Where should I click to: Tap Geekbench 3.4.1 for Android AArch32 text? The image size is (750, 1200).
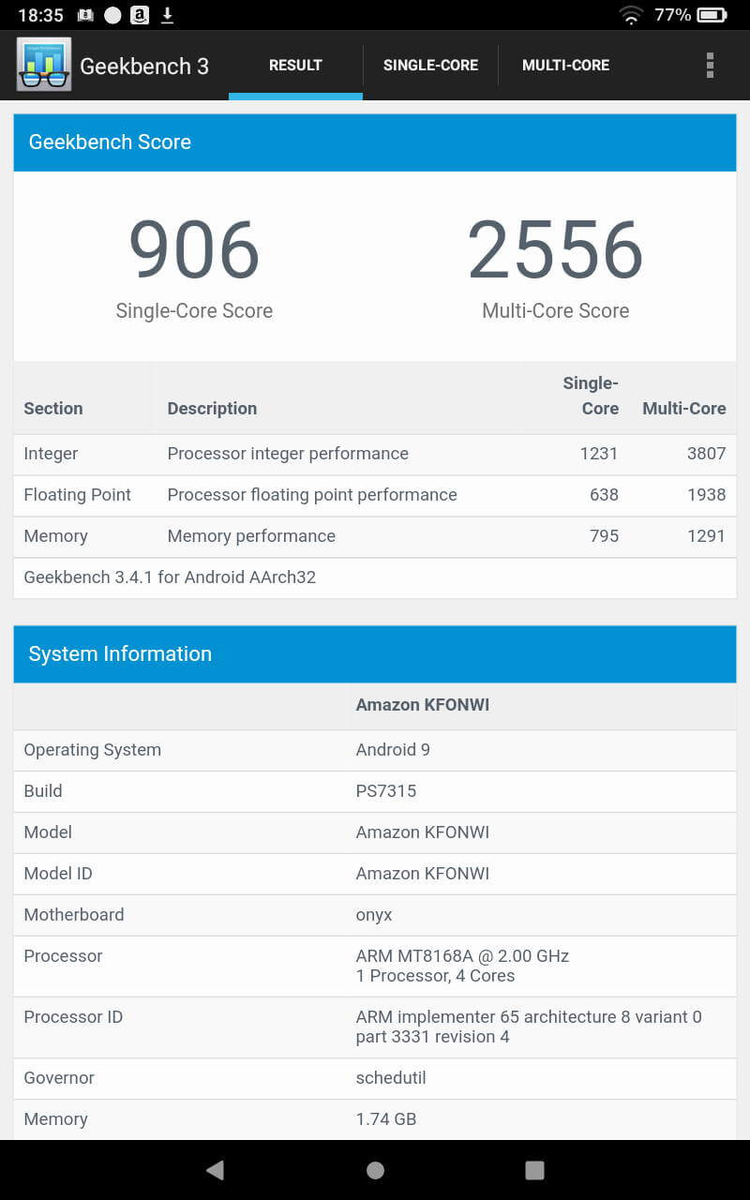(170, 577)
